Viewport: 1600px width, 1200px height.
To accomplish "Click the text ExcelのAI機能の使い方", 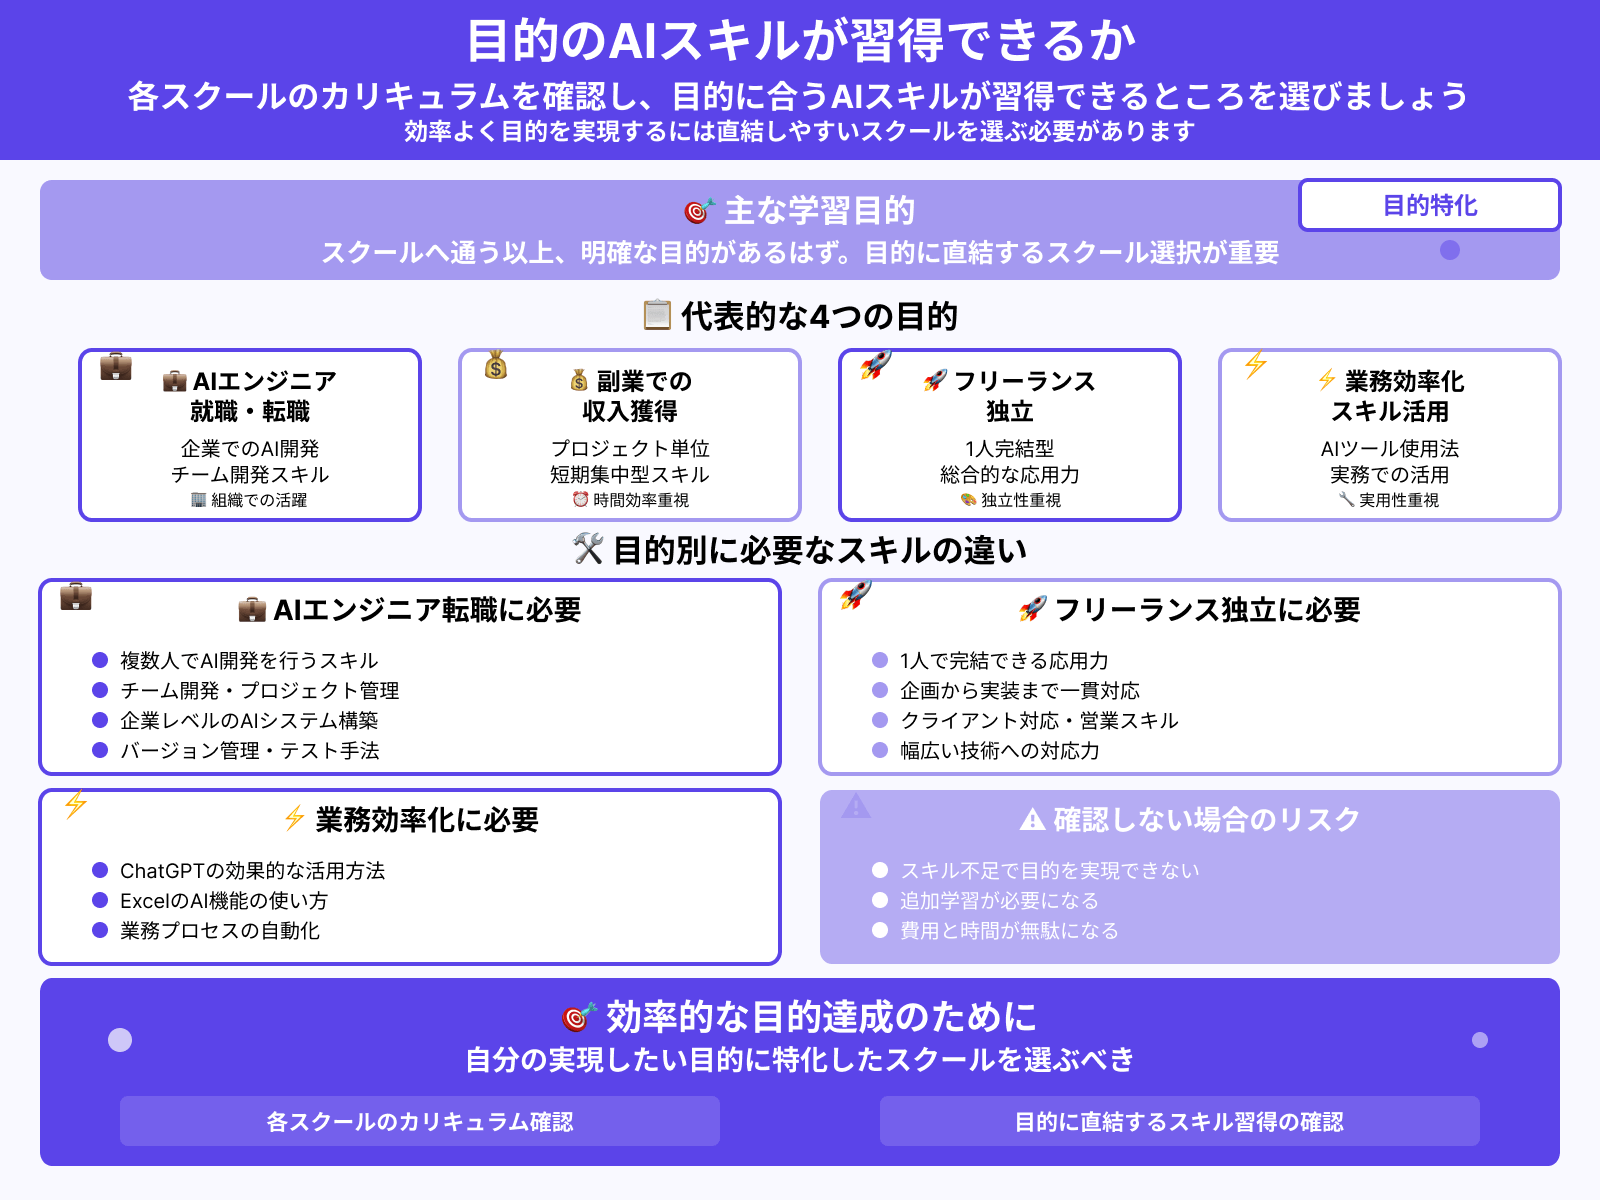I will coord(224,900).
